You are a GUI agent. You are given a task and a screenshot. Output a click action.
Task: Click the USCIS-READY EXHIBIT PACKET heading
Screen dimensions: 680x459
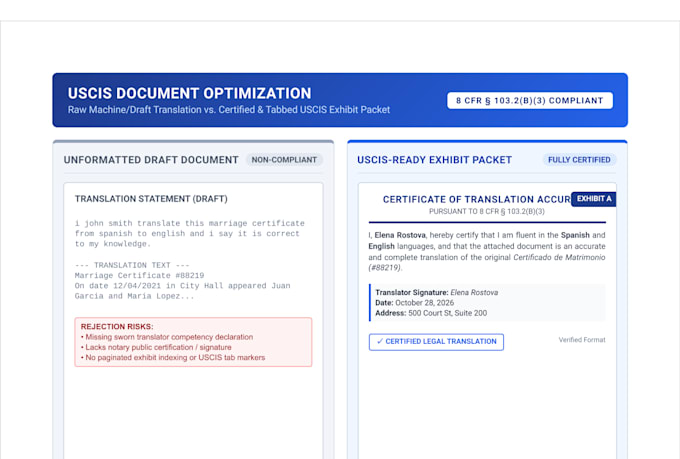pyautogui.click(x=435, y=160)
